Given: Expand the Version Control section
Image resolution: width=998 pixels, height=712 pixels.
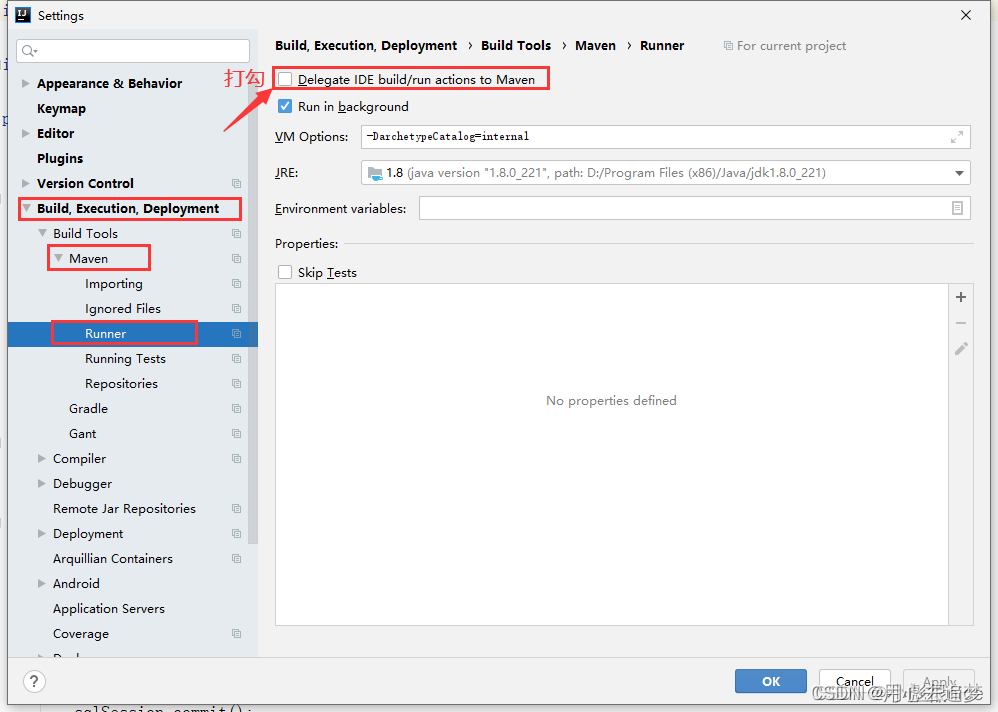Looking at the screenshot, I should (25, 183).
